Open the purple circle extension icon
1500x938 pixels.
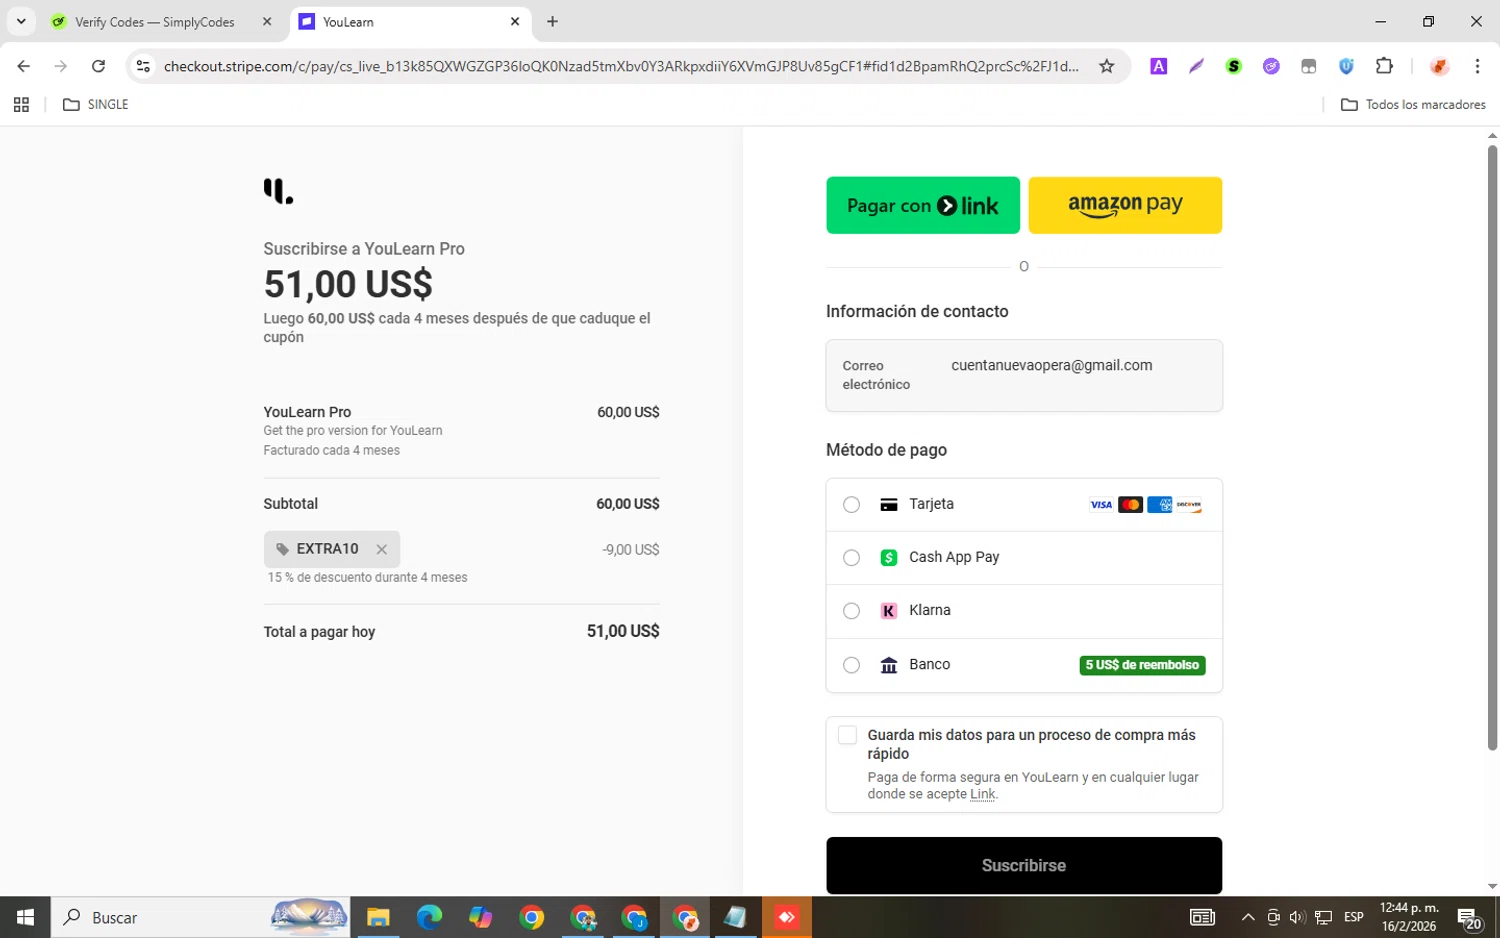click(1271, 66)
